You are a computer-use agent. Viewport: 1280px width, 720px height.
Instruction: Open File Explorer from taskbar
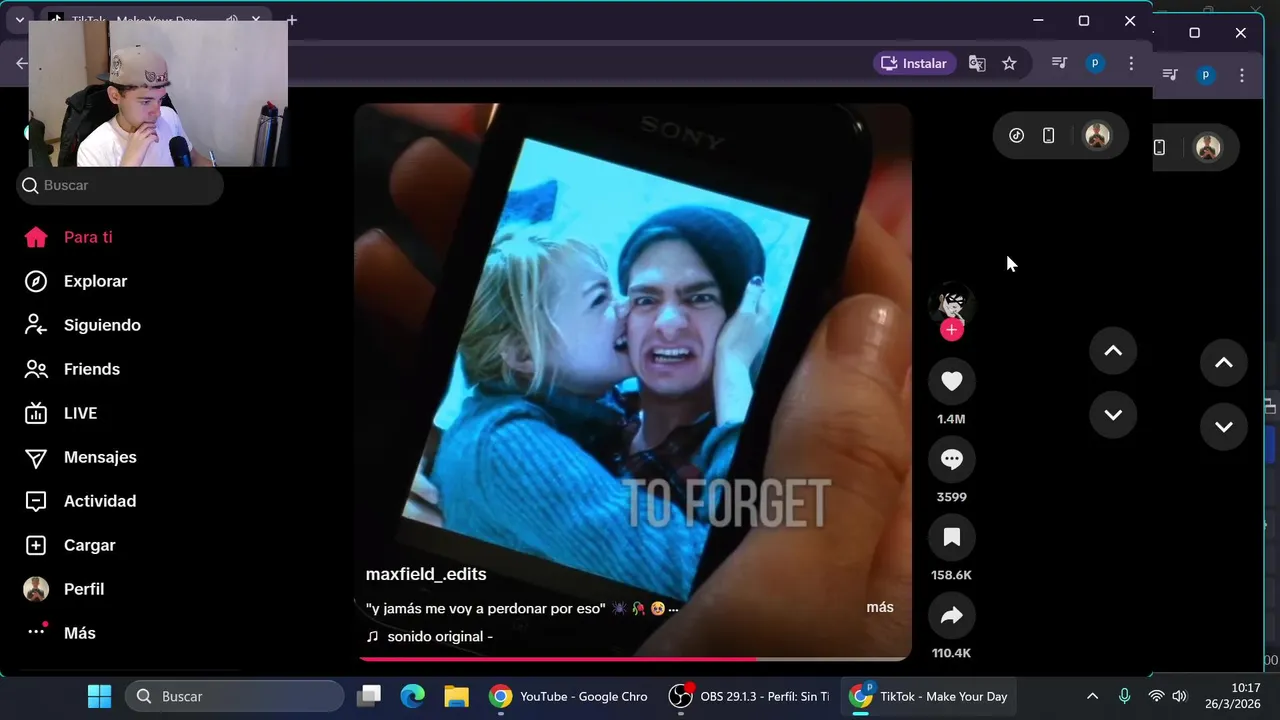tap(456, 696)
